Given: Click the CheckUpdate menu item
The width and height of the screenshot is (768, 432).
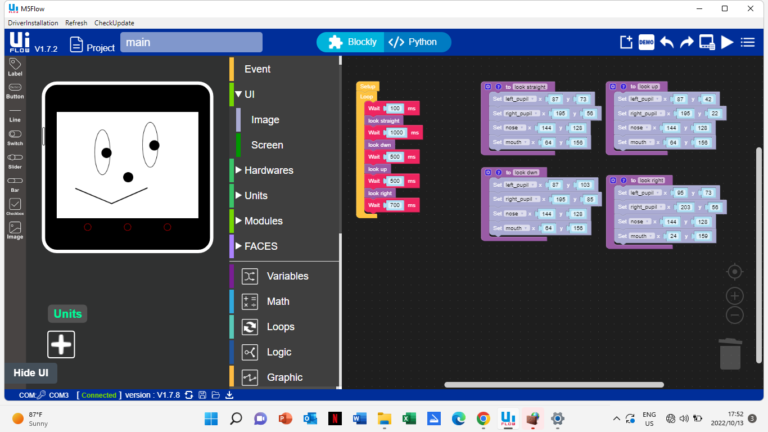Looking at the screenshot, I should [115, 22].
